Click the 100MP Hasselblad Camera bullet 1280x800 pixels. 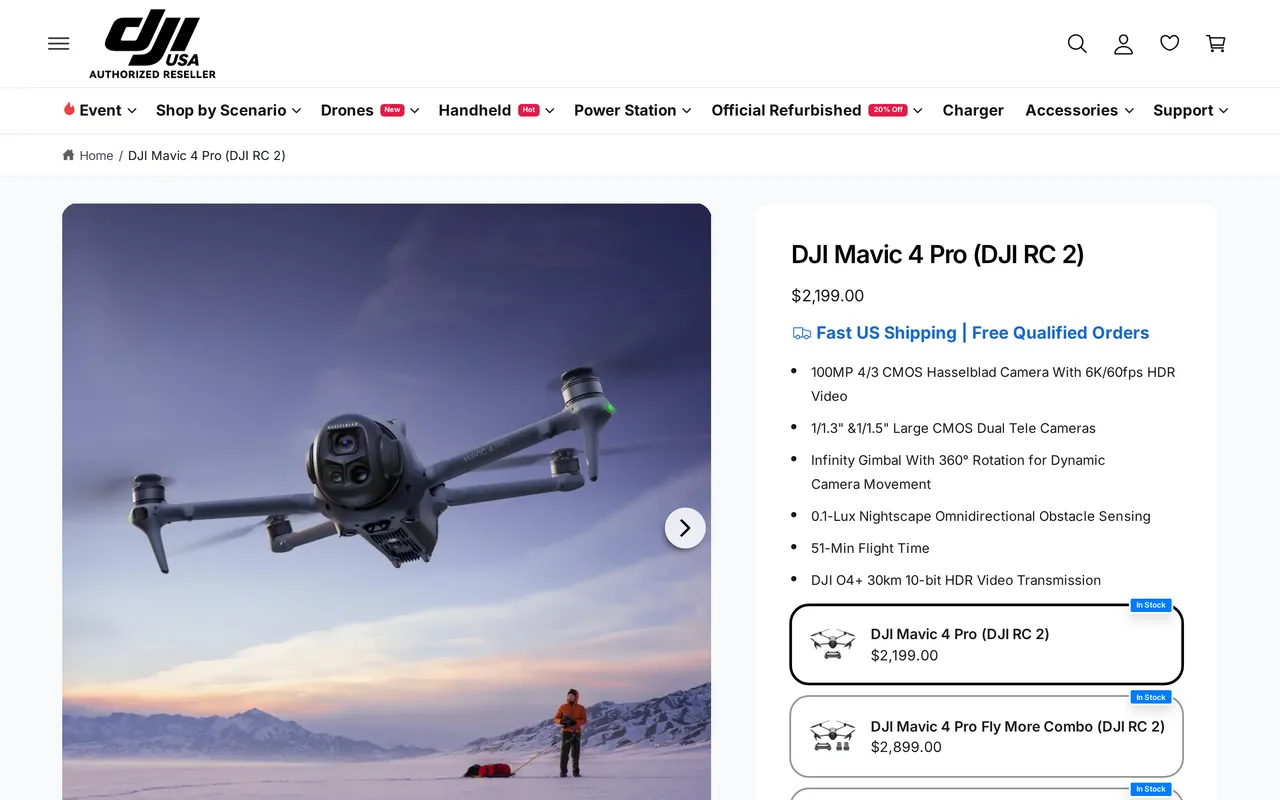click(x=993, y=384)
